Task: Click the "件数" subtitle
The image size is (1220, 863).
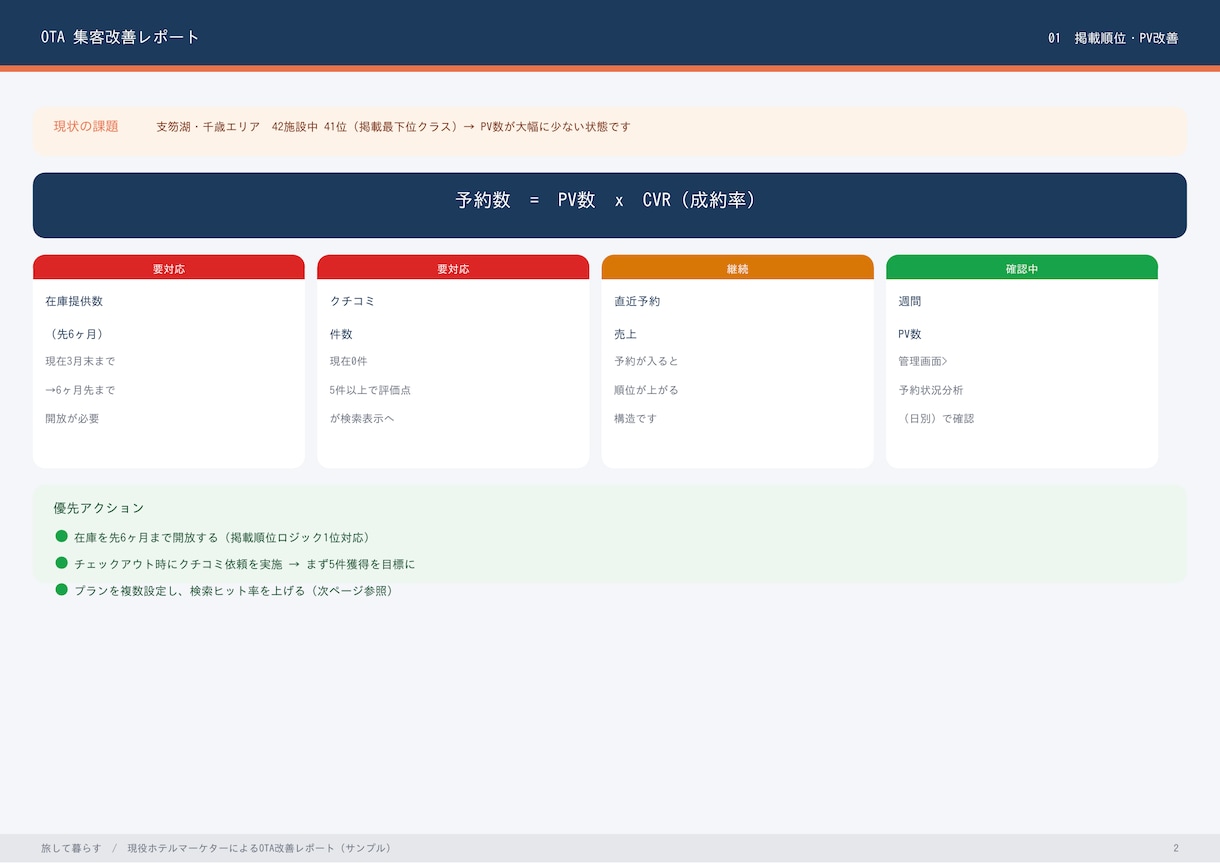Action: point(341,334)
